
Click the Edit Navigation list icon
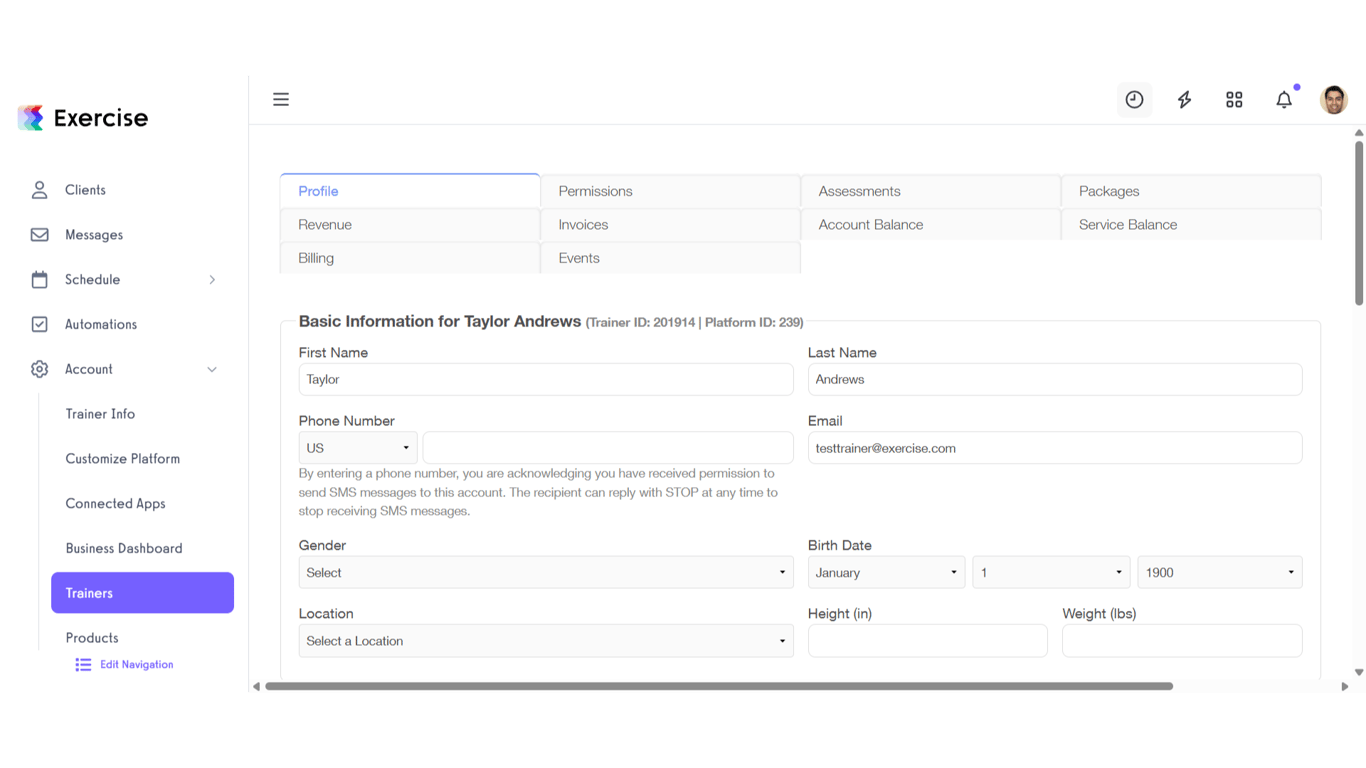pyautogui.click(x=82, y=664)
